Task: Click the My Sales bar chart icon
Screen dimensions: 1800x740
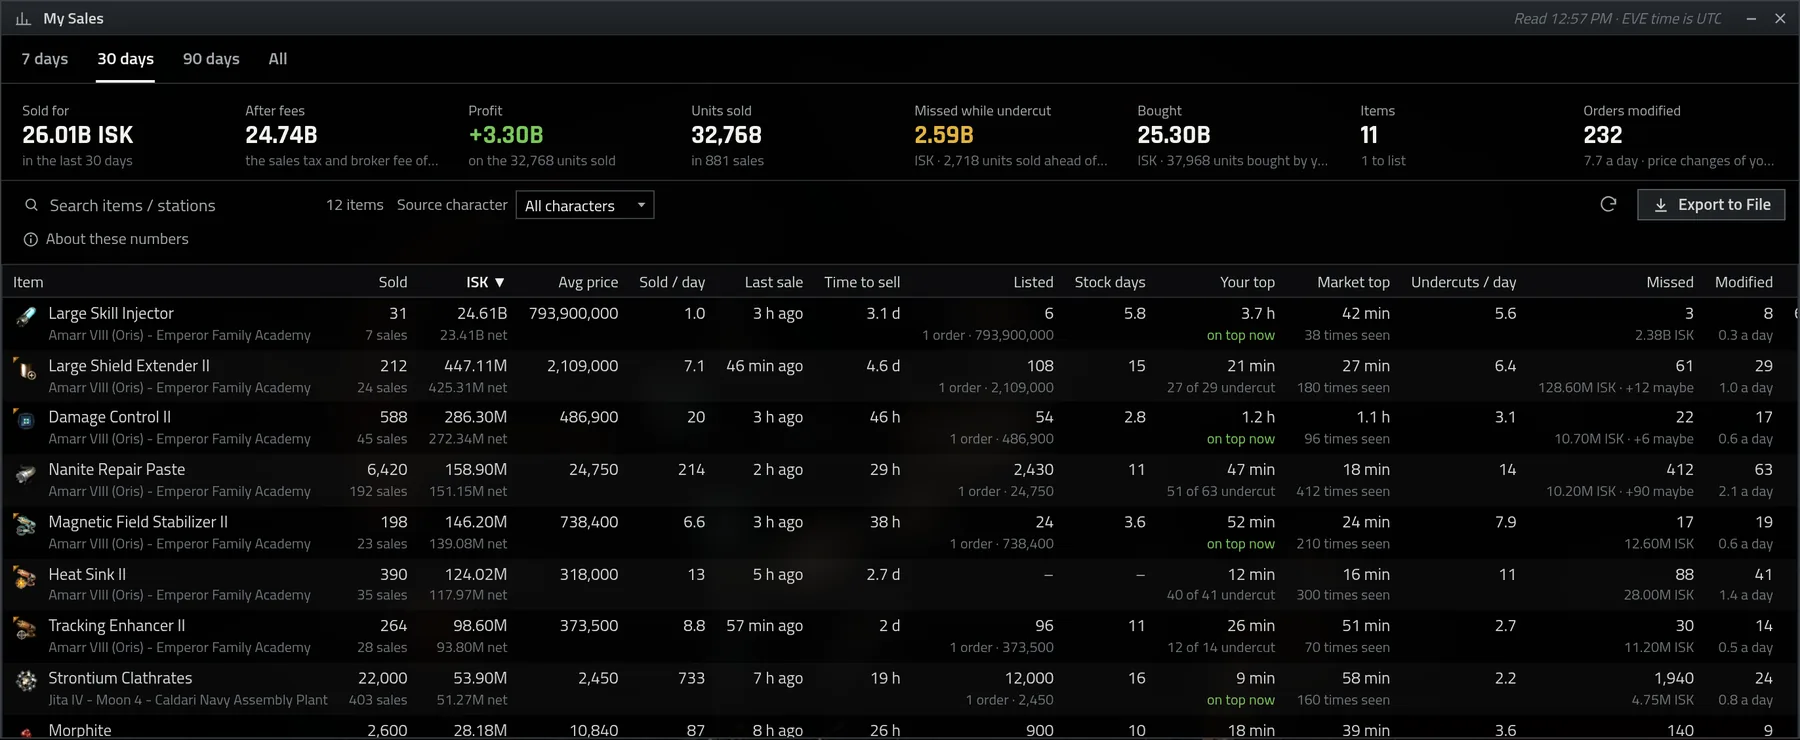Action: (23, 18)
